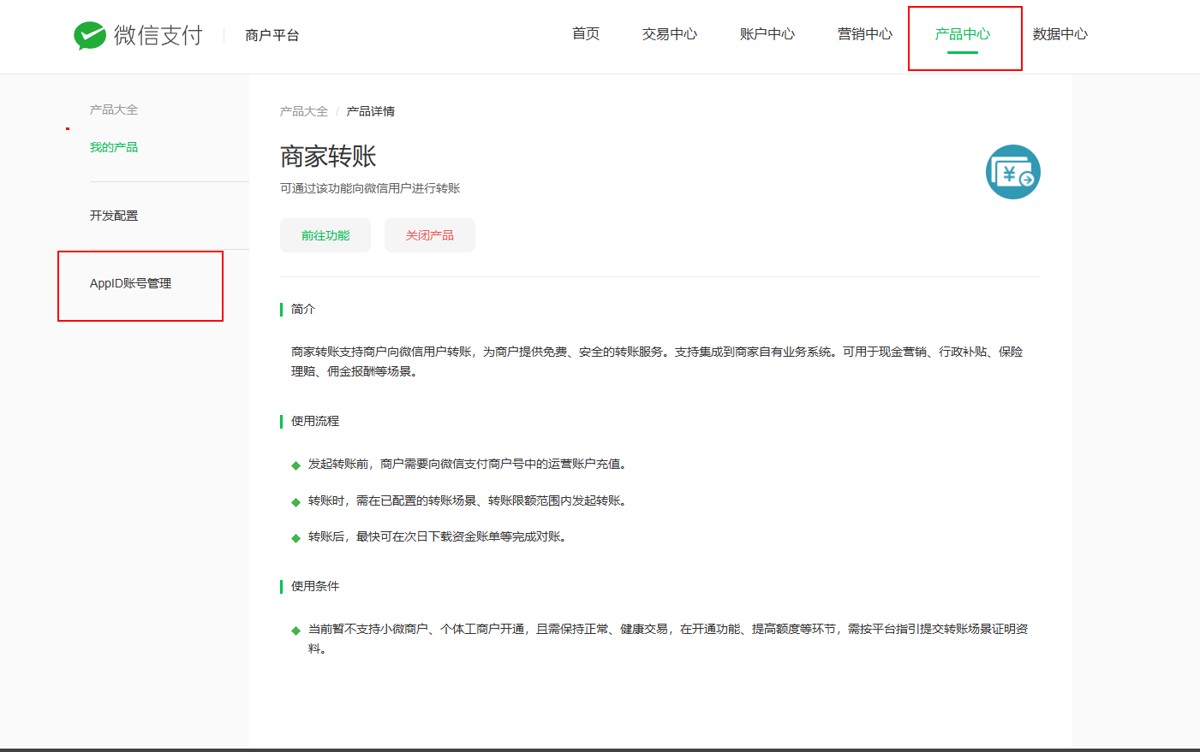Image resolution: width=1200 pixels, height=752 pixels.
Task: Click the bullet starting with 转账后
Action: (x=437, y=537)
